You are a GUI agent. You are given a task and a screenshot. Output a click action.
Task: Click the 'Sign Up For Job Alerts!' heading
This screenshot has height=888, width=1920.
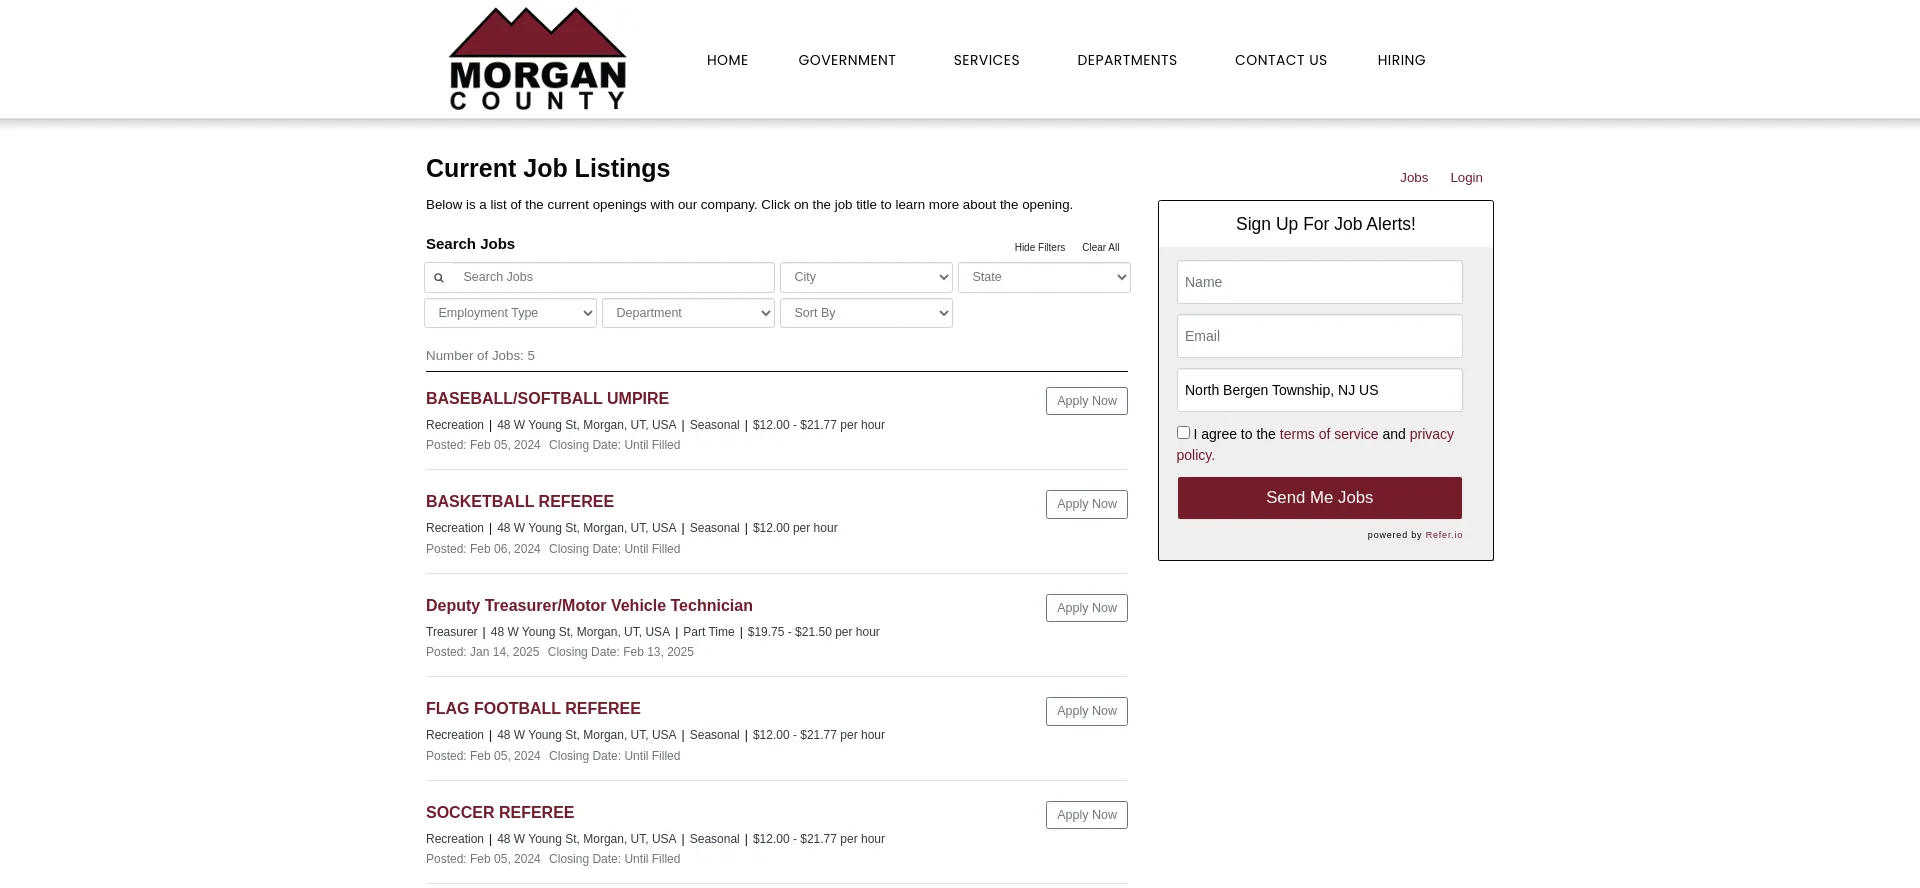point(1325,224)
